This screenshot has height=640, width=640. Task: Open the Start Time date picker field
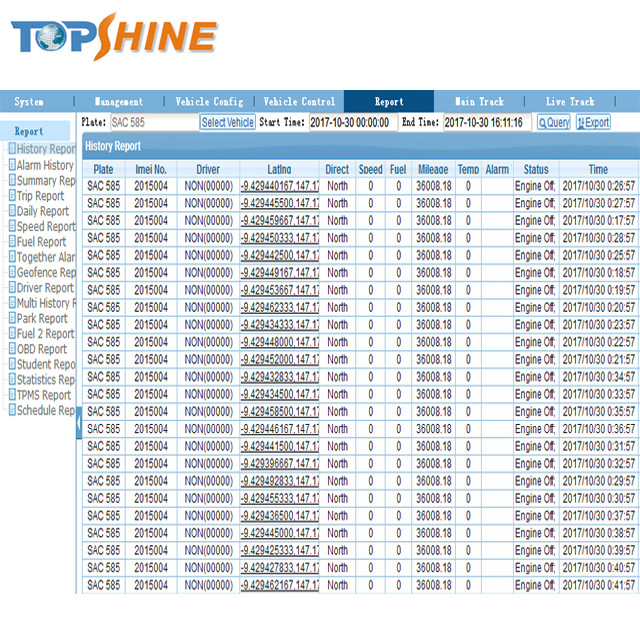pos(353,122)
